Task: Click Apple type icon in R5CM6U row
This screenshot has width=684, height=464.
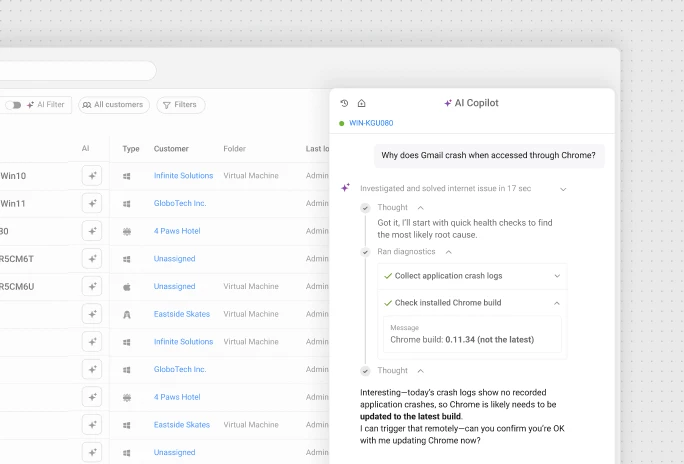Action: [127, 287]
